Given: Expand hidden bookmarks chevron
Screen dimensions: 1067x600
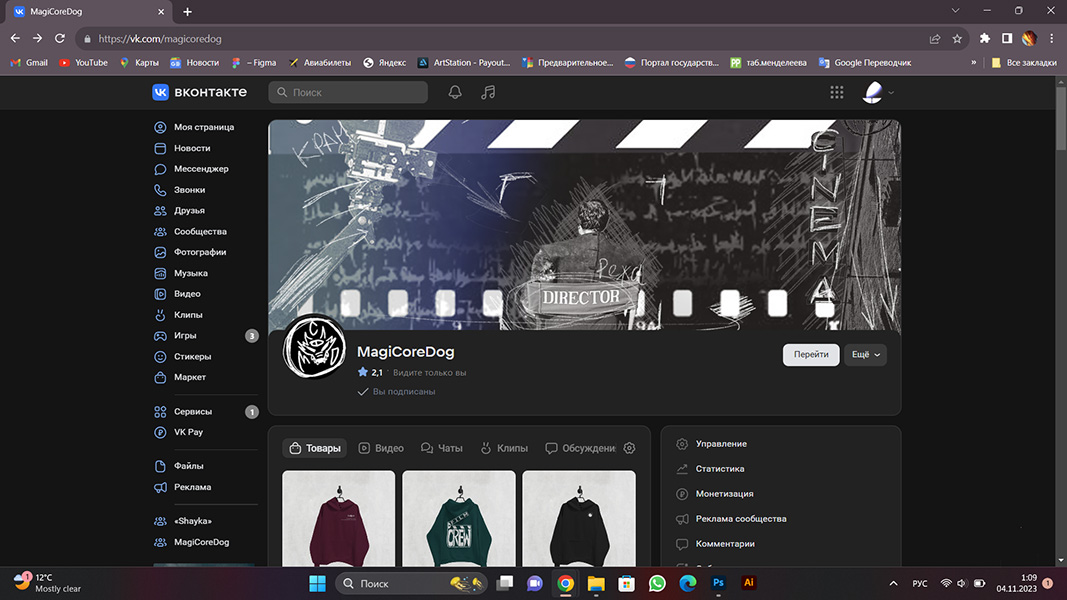Looking at the screenshot, I should (x=973, y=63).
